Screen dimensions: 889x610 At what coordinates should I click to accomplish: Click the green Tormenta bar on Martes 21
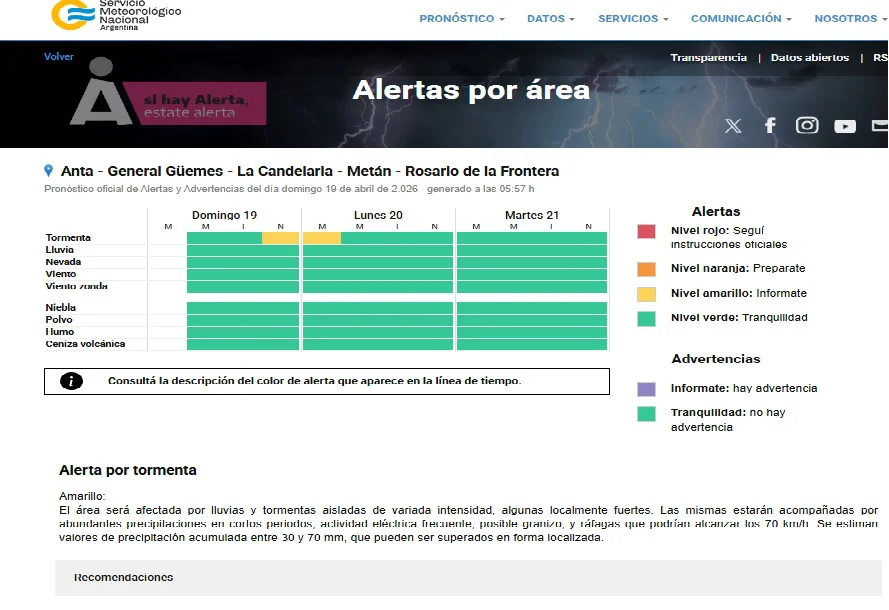532,238
